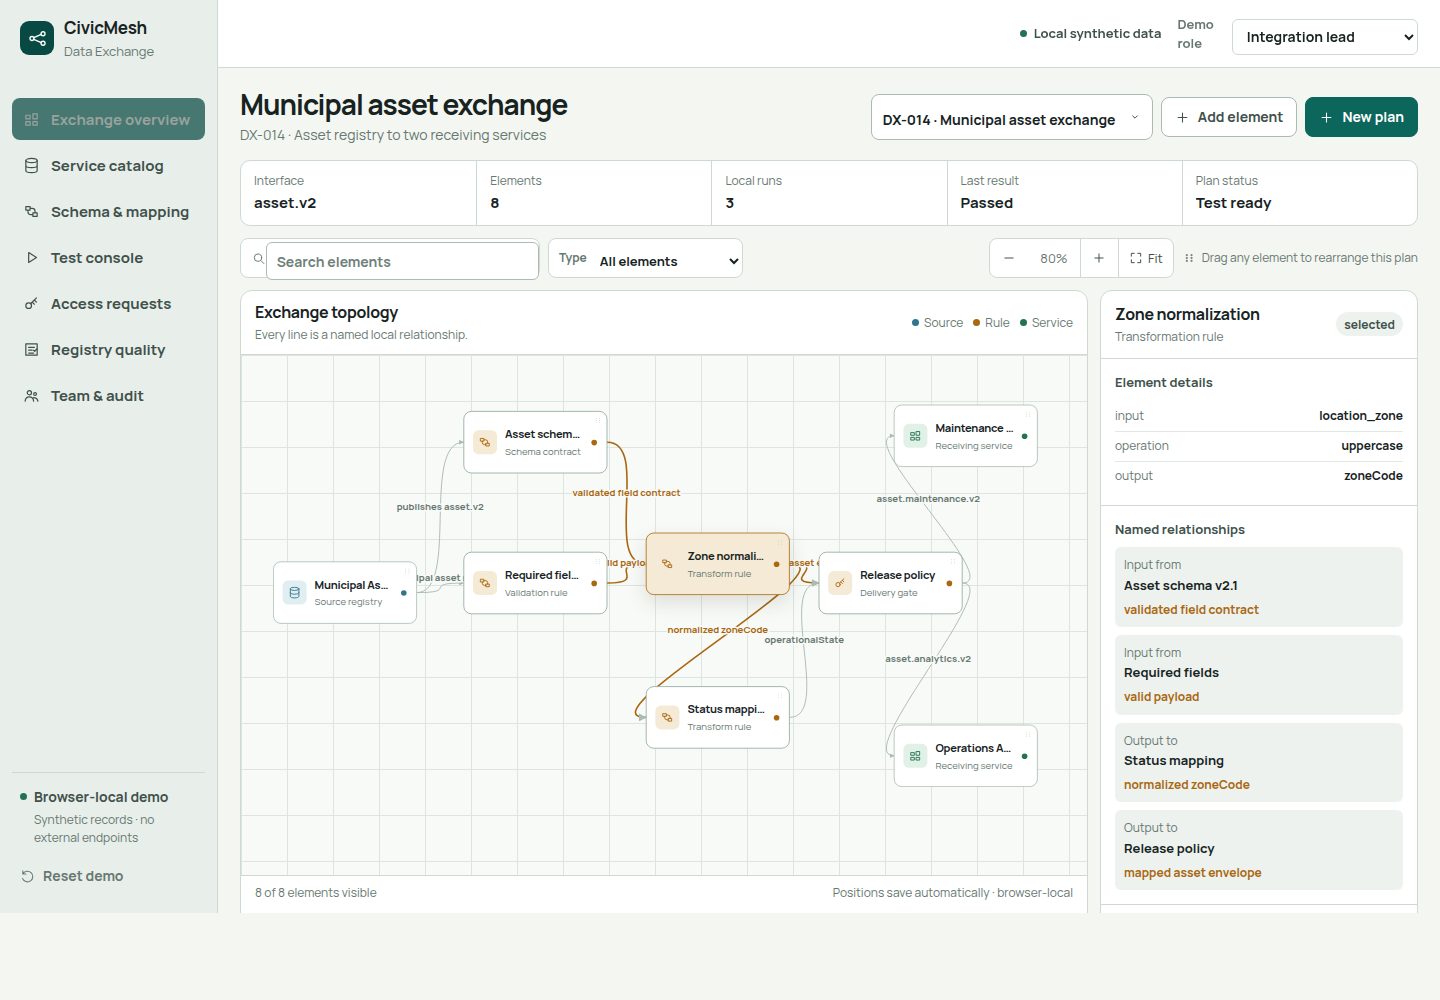Click the Add element button
The image size is (1440, 1000).
tap(1229, 117)
